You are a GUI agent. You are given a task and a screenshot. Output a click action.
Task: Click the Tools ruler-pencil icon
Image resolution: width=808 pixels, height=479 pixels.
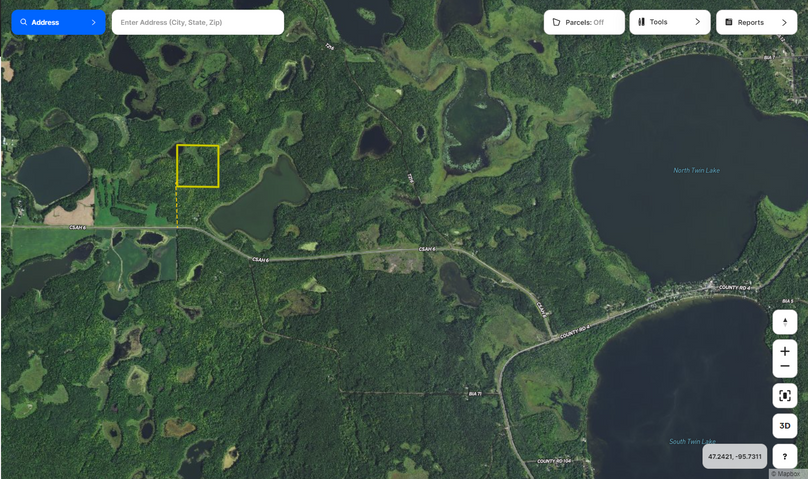coord(641,22)
